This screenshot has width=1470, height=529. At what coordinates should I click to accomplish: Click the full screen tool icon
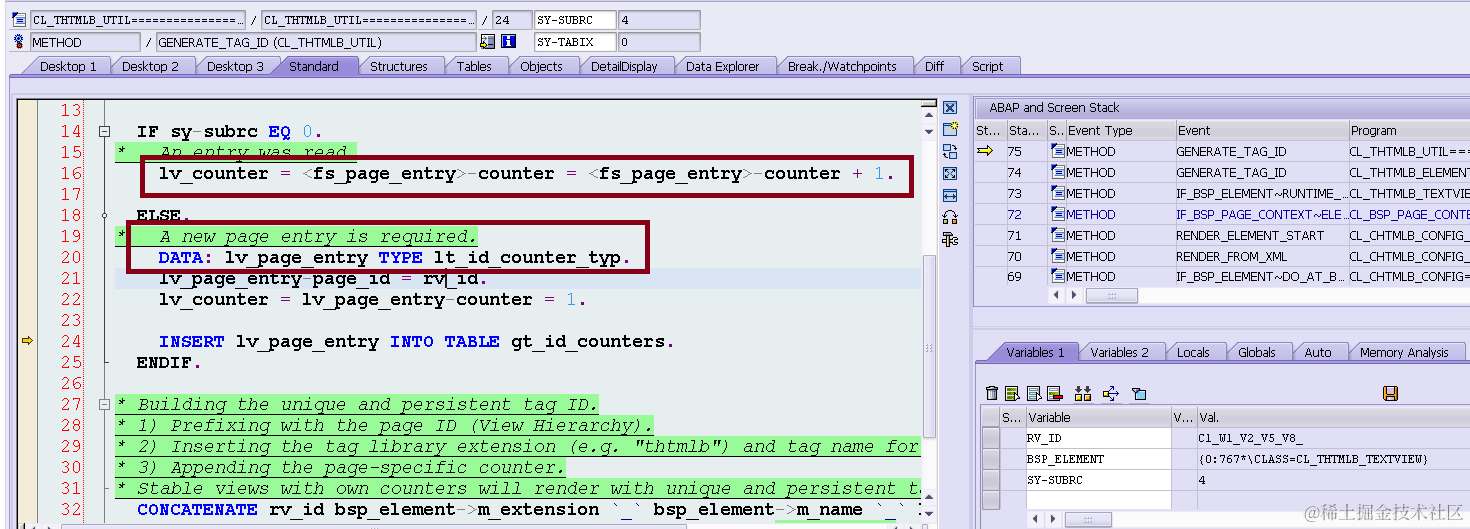click(x=950, y=173)
